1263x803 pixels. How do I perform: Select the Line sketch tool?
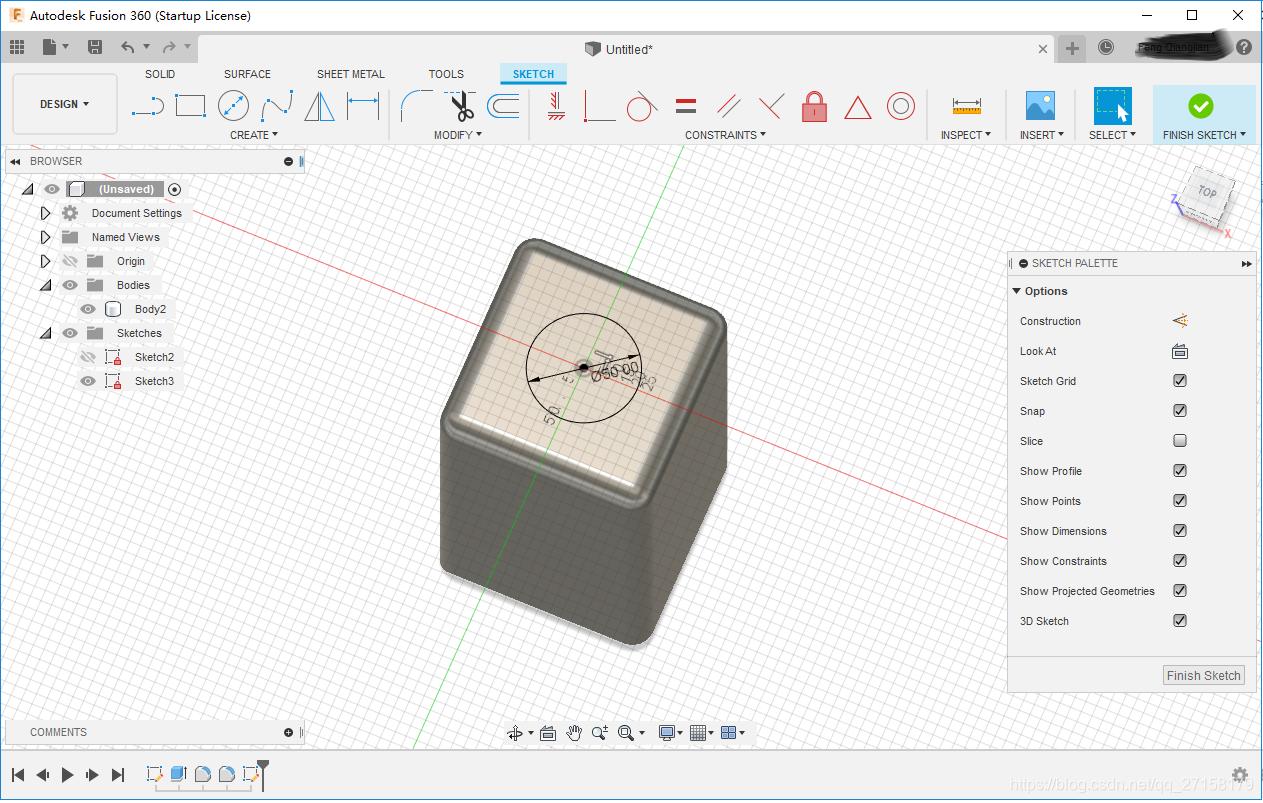click(148, 106)
